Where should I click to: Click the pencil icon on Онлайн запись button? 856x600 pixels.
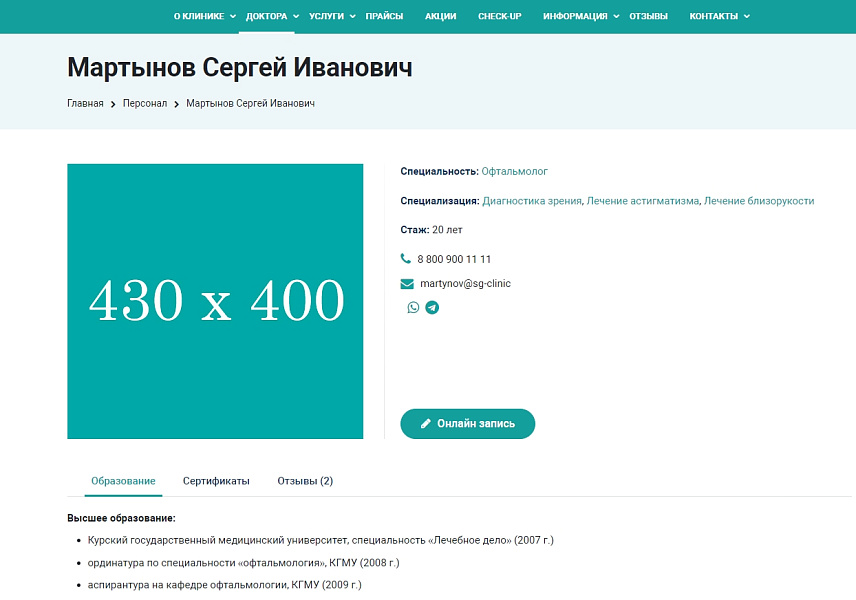pos(426,423)
